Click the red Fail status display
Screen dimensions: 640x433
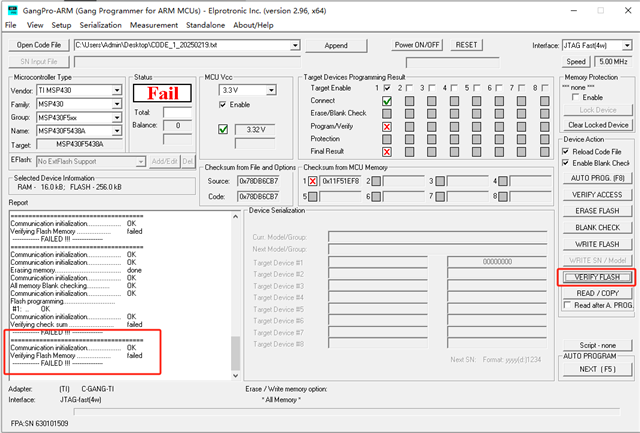tap(162, 93)
